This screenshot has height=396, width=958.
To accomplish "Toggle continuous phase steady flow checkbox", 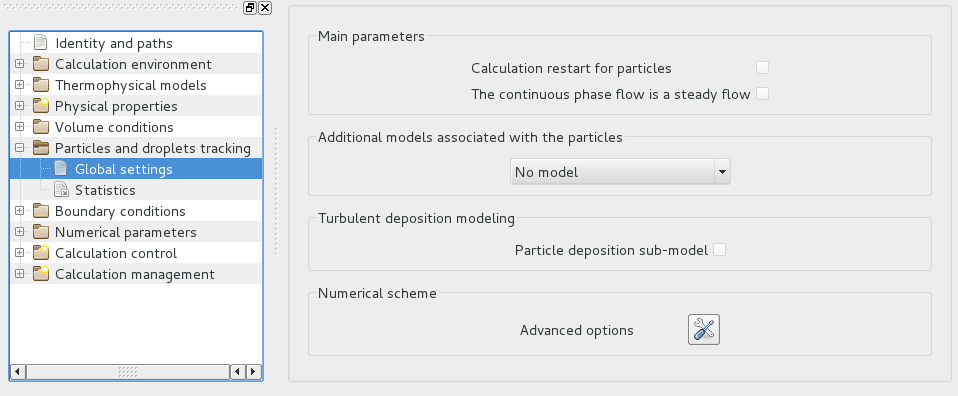I will click(x=762, y=94).
